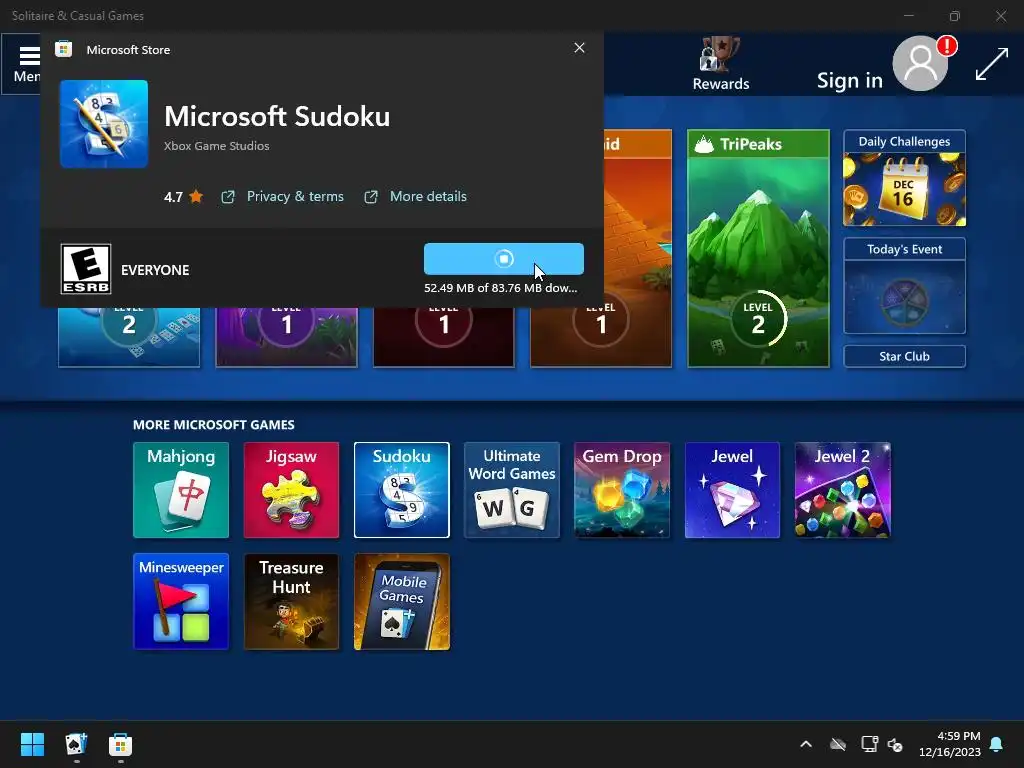Open the FreeCell level 1 dark red card
Image resolution: width=1024 pixels, height=768 pixels.
[x=444, y=337]
